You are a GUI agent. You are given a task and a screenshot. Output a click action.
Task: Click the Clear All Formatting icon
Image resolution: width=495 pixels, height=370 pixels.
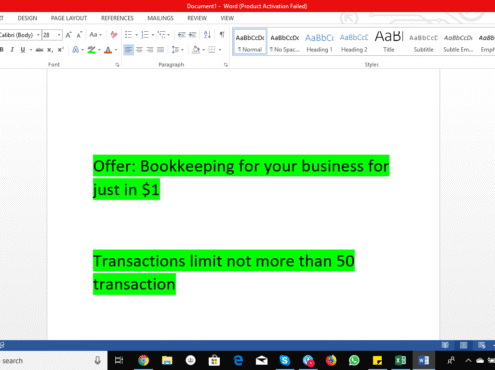(x=114, y=35)
